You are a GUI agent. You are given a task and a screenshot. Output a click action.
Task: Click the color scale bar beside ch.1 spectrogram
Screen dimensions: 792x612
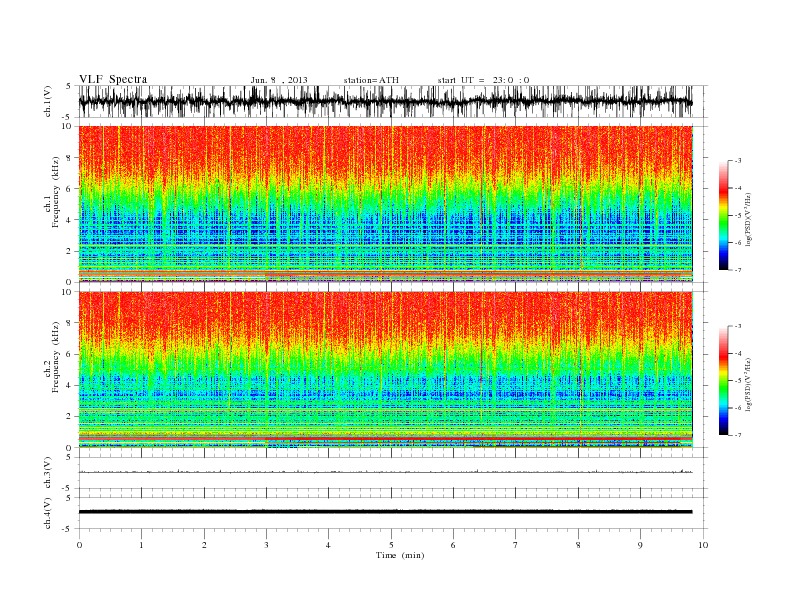(723, 215)
